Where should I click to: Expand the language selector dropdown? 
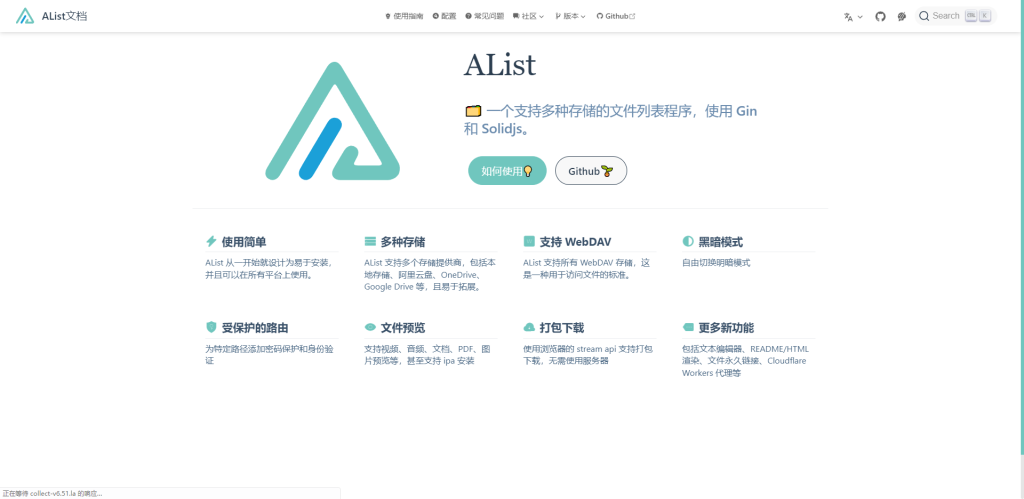pyautogui.click(x=853, y=16)
